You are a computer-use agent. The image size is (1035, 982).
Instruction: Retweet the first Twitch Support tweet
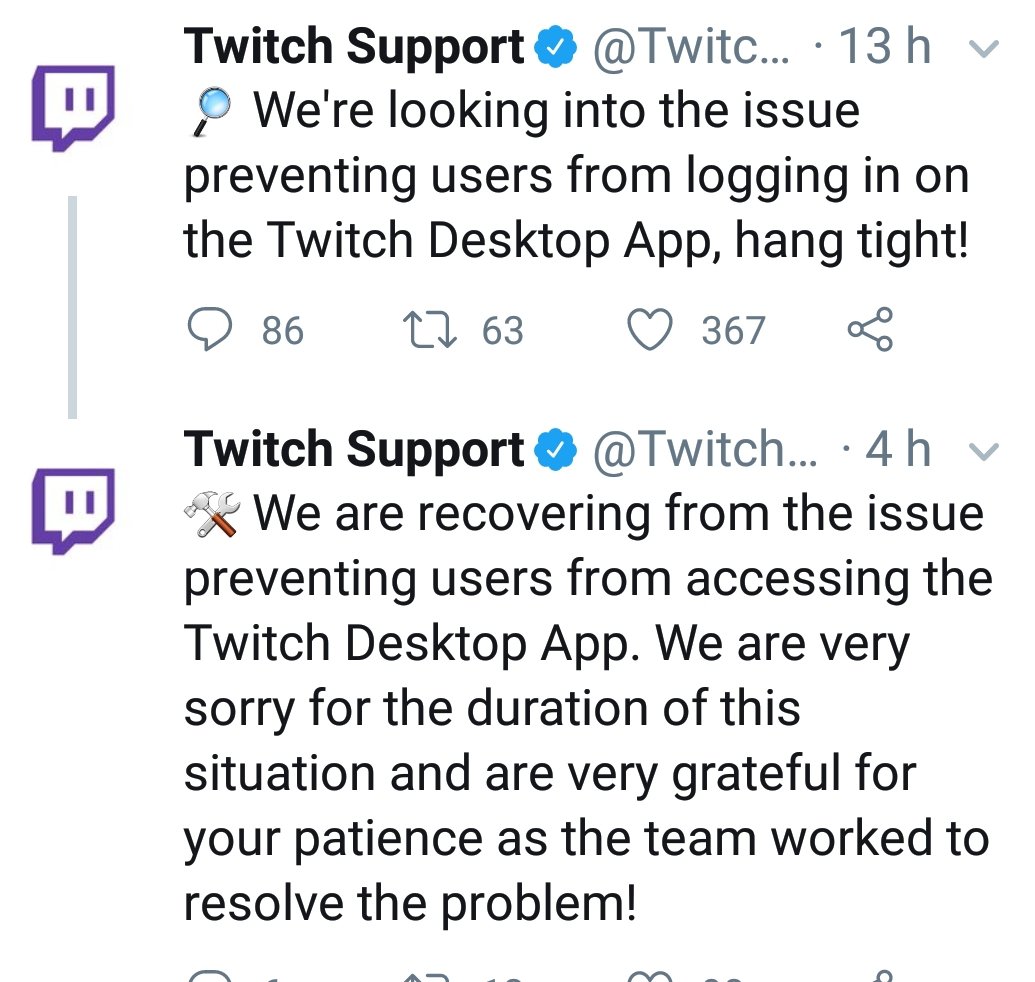coord(432,330)
